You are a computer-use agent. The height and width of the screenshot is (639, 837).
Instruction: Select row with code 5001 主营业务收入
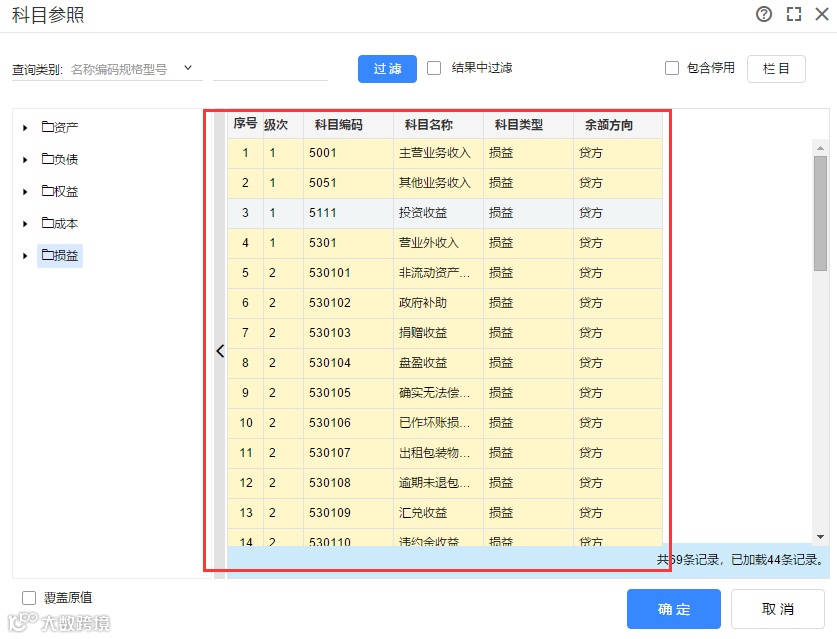(445, 153)
